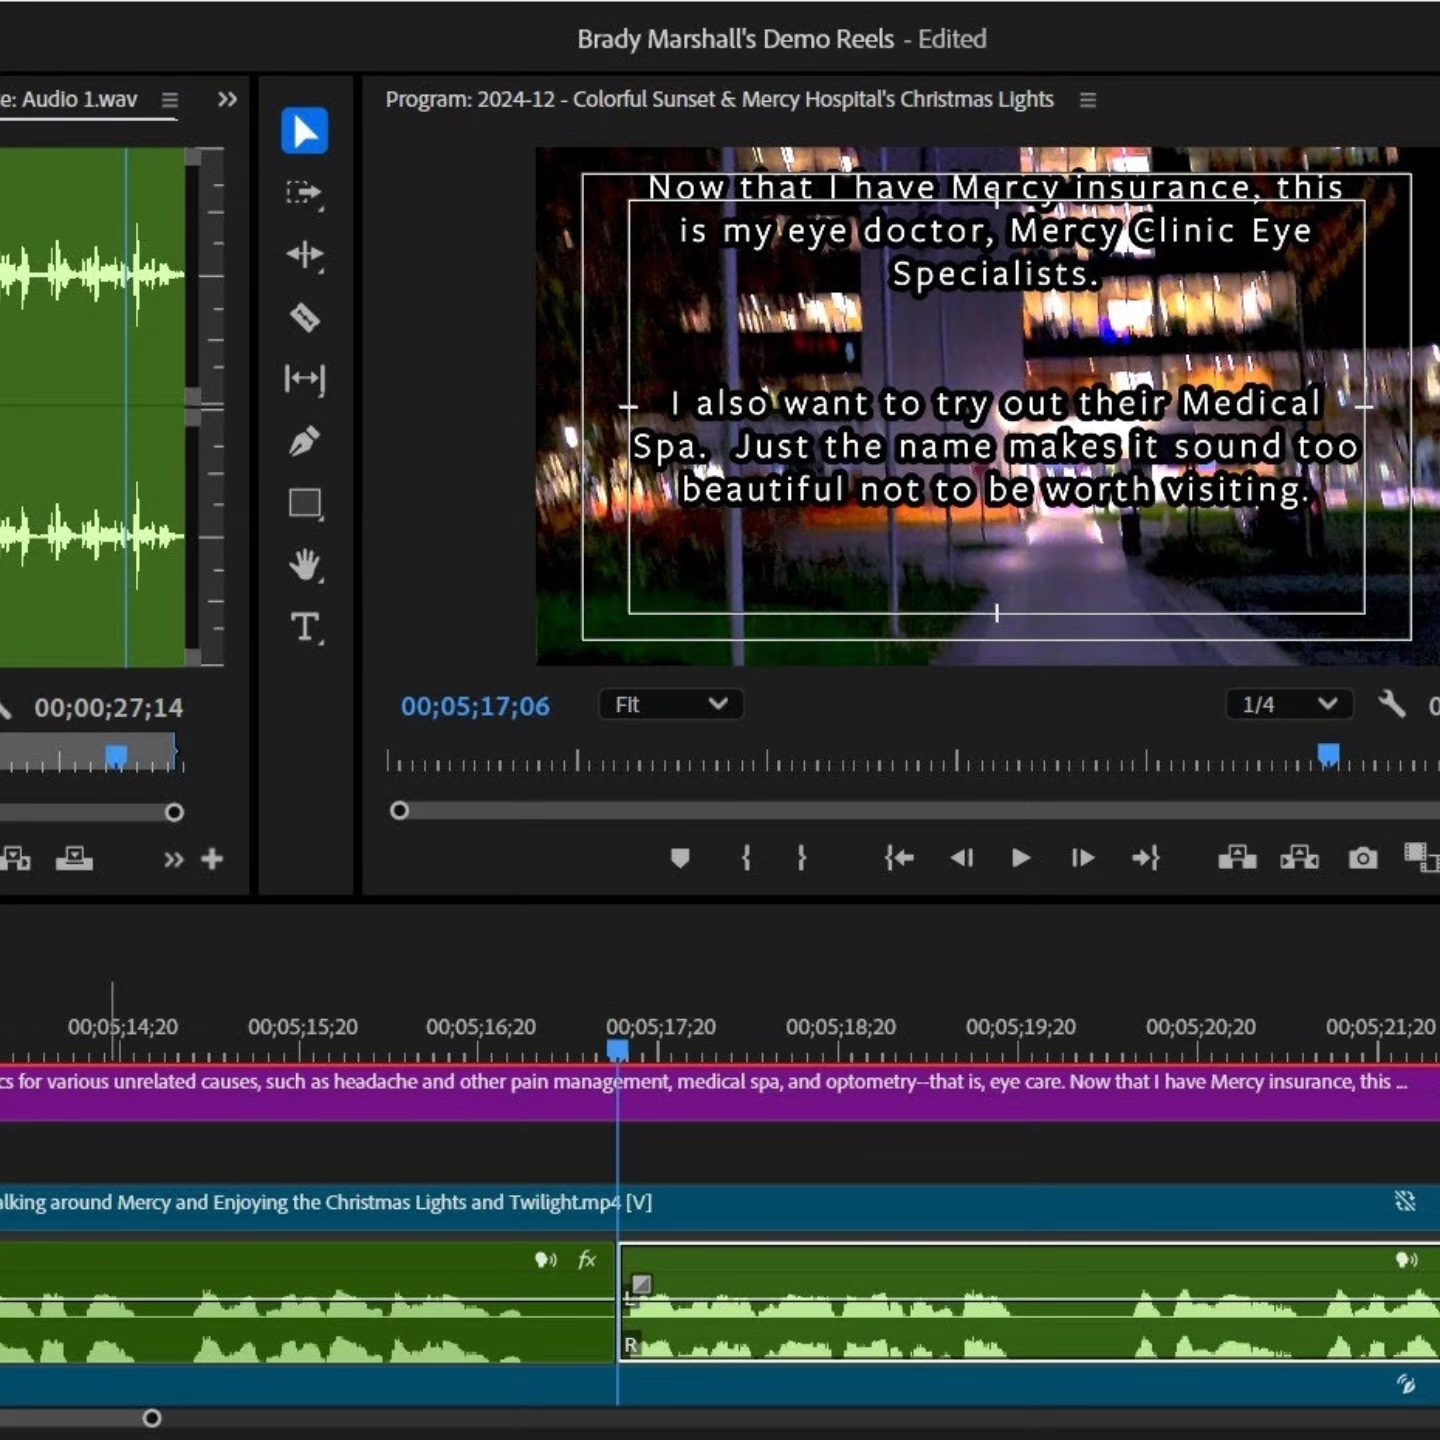Select the purple caption clip in timeline
The height and width of the screenshot is (1440, 1440).
[x=720, y=1092]
